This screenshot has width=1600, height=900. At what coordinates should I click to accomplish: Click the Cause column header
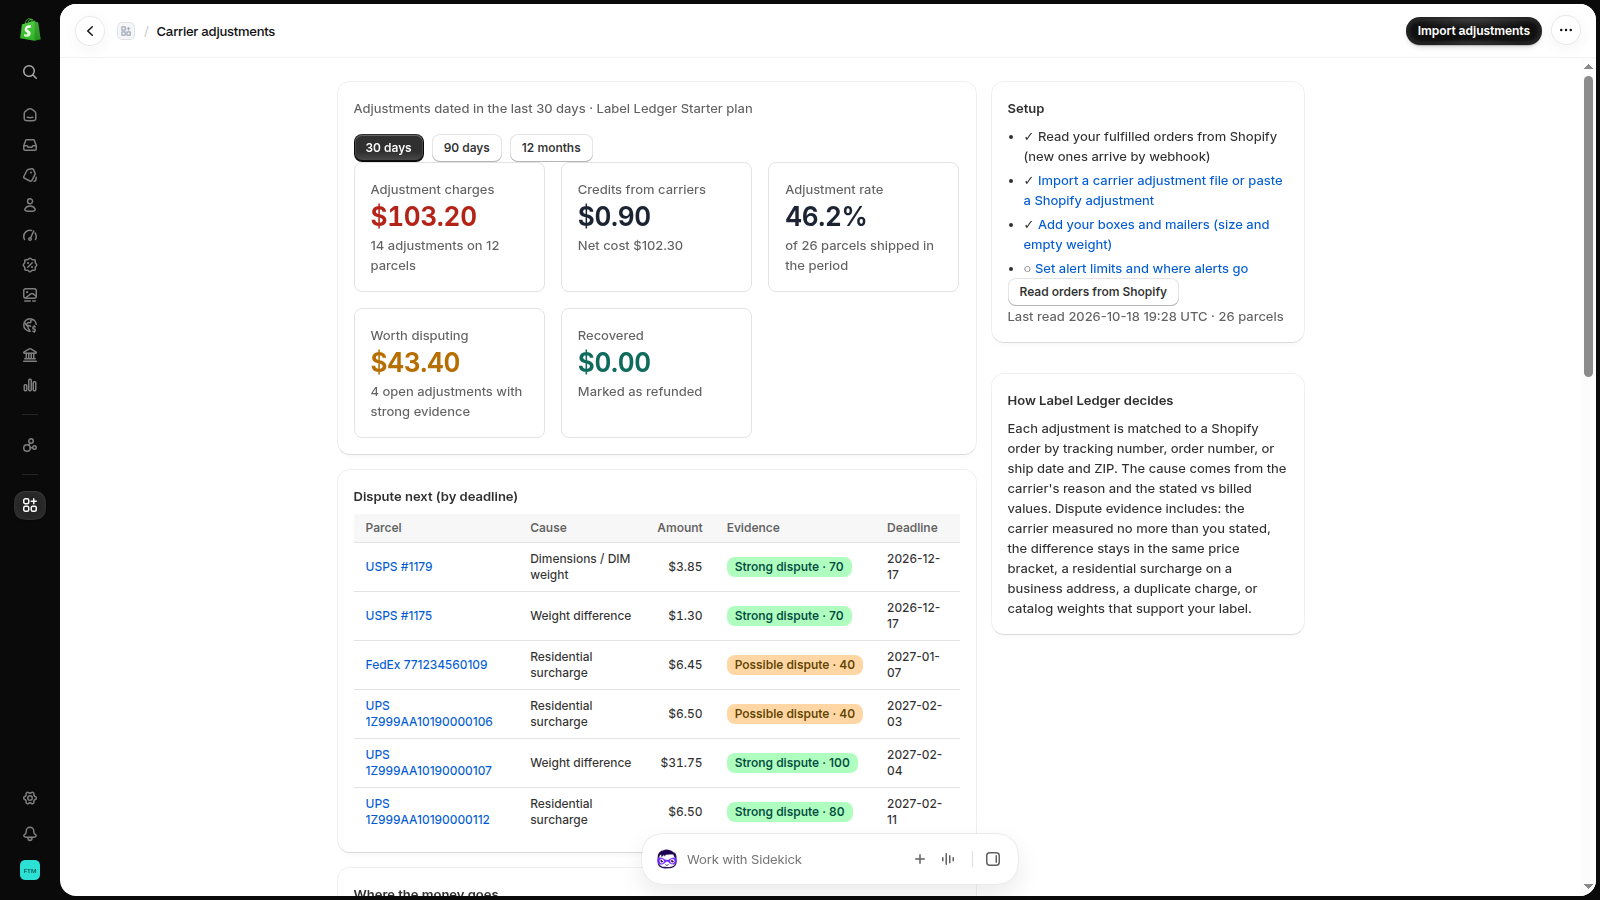click(x=548, y=528)
